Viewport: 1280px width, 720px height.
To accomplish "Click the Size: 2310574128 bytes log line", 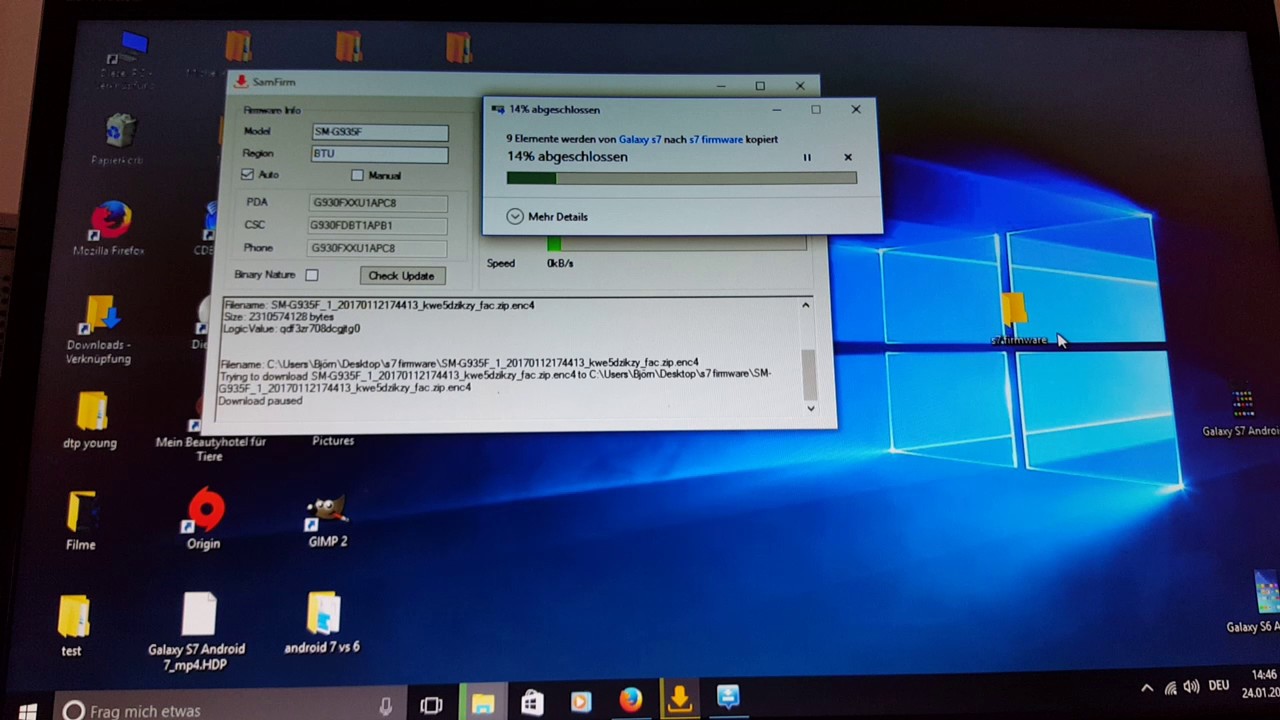I will click(x=278, y=317).
